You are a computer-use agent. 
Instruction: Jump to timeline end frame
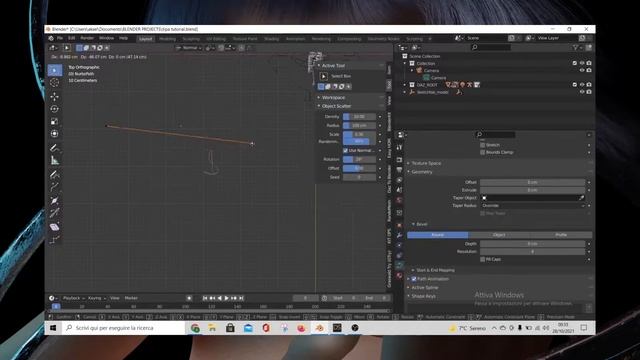tap(241, 298)
